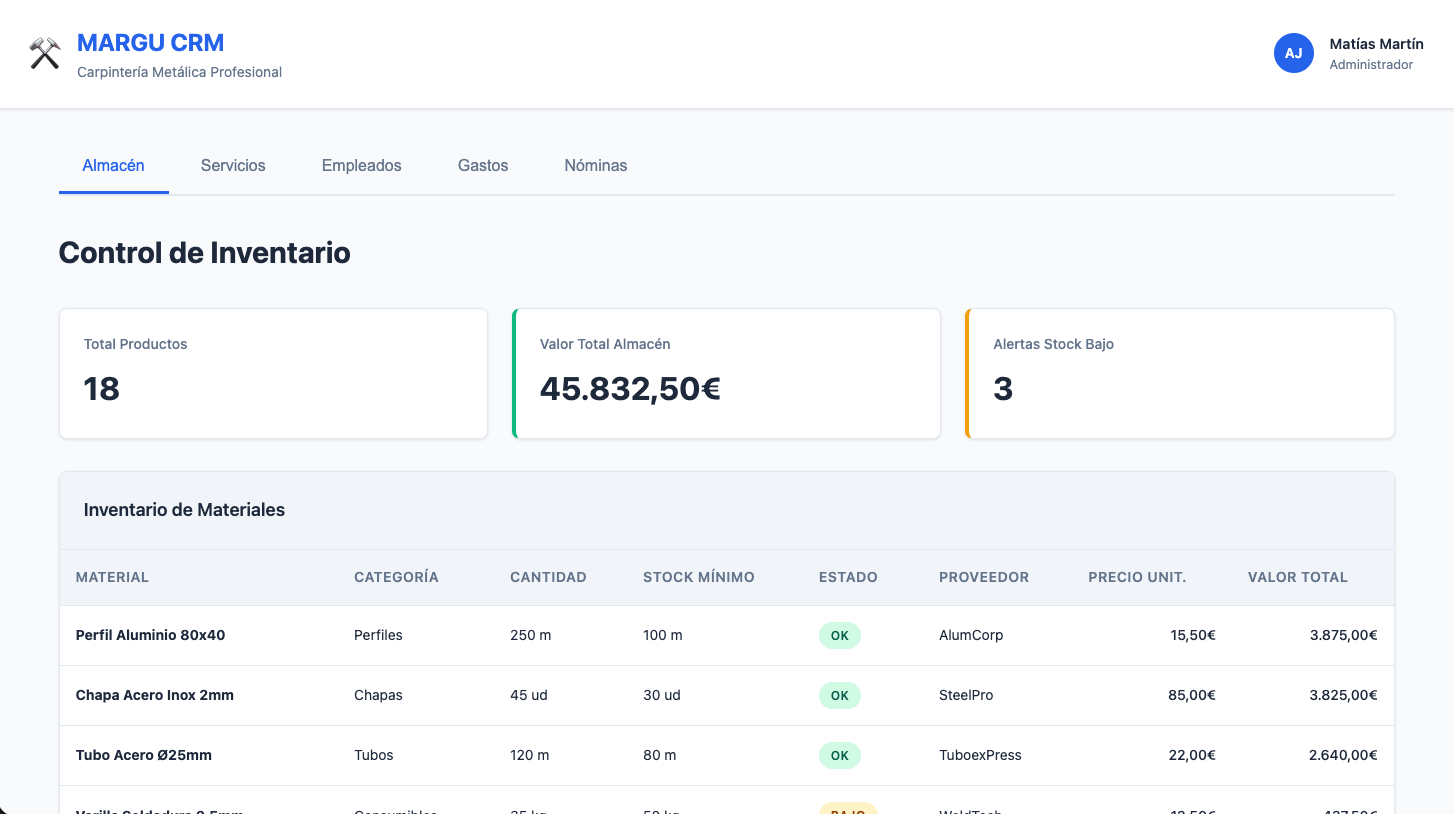Click the Matías Martín administrator name

coord(1376,43)
